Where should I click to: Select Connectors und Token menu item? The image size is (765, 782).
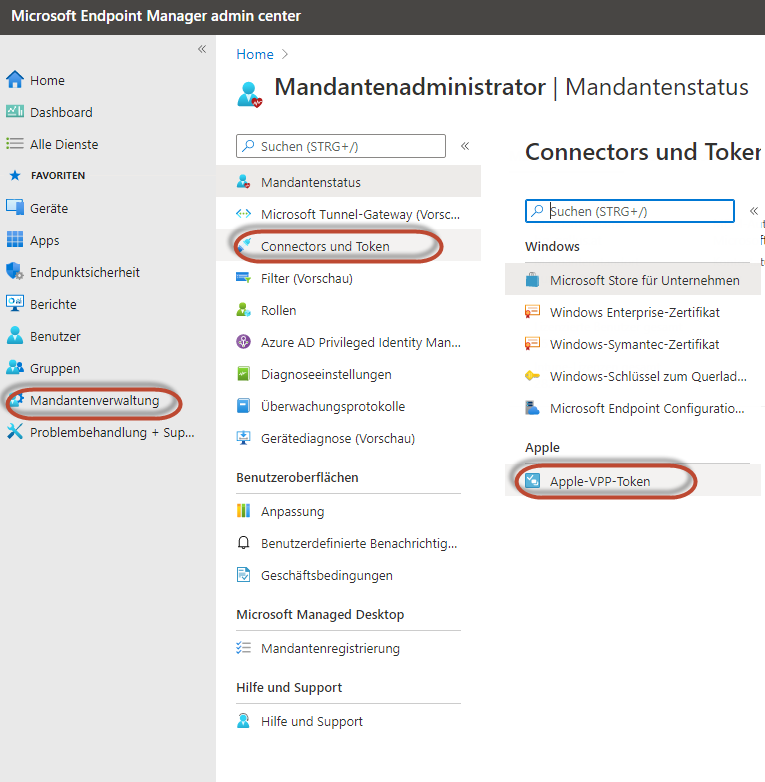pyautogui.click(x=325, y=246)
